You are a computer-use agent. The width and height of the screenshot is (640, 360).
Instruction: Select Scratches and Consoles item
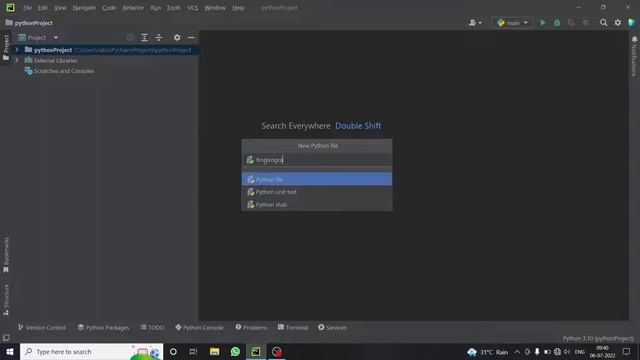coord(59,71)
